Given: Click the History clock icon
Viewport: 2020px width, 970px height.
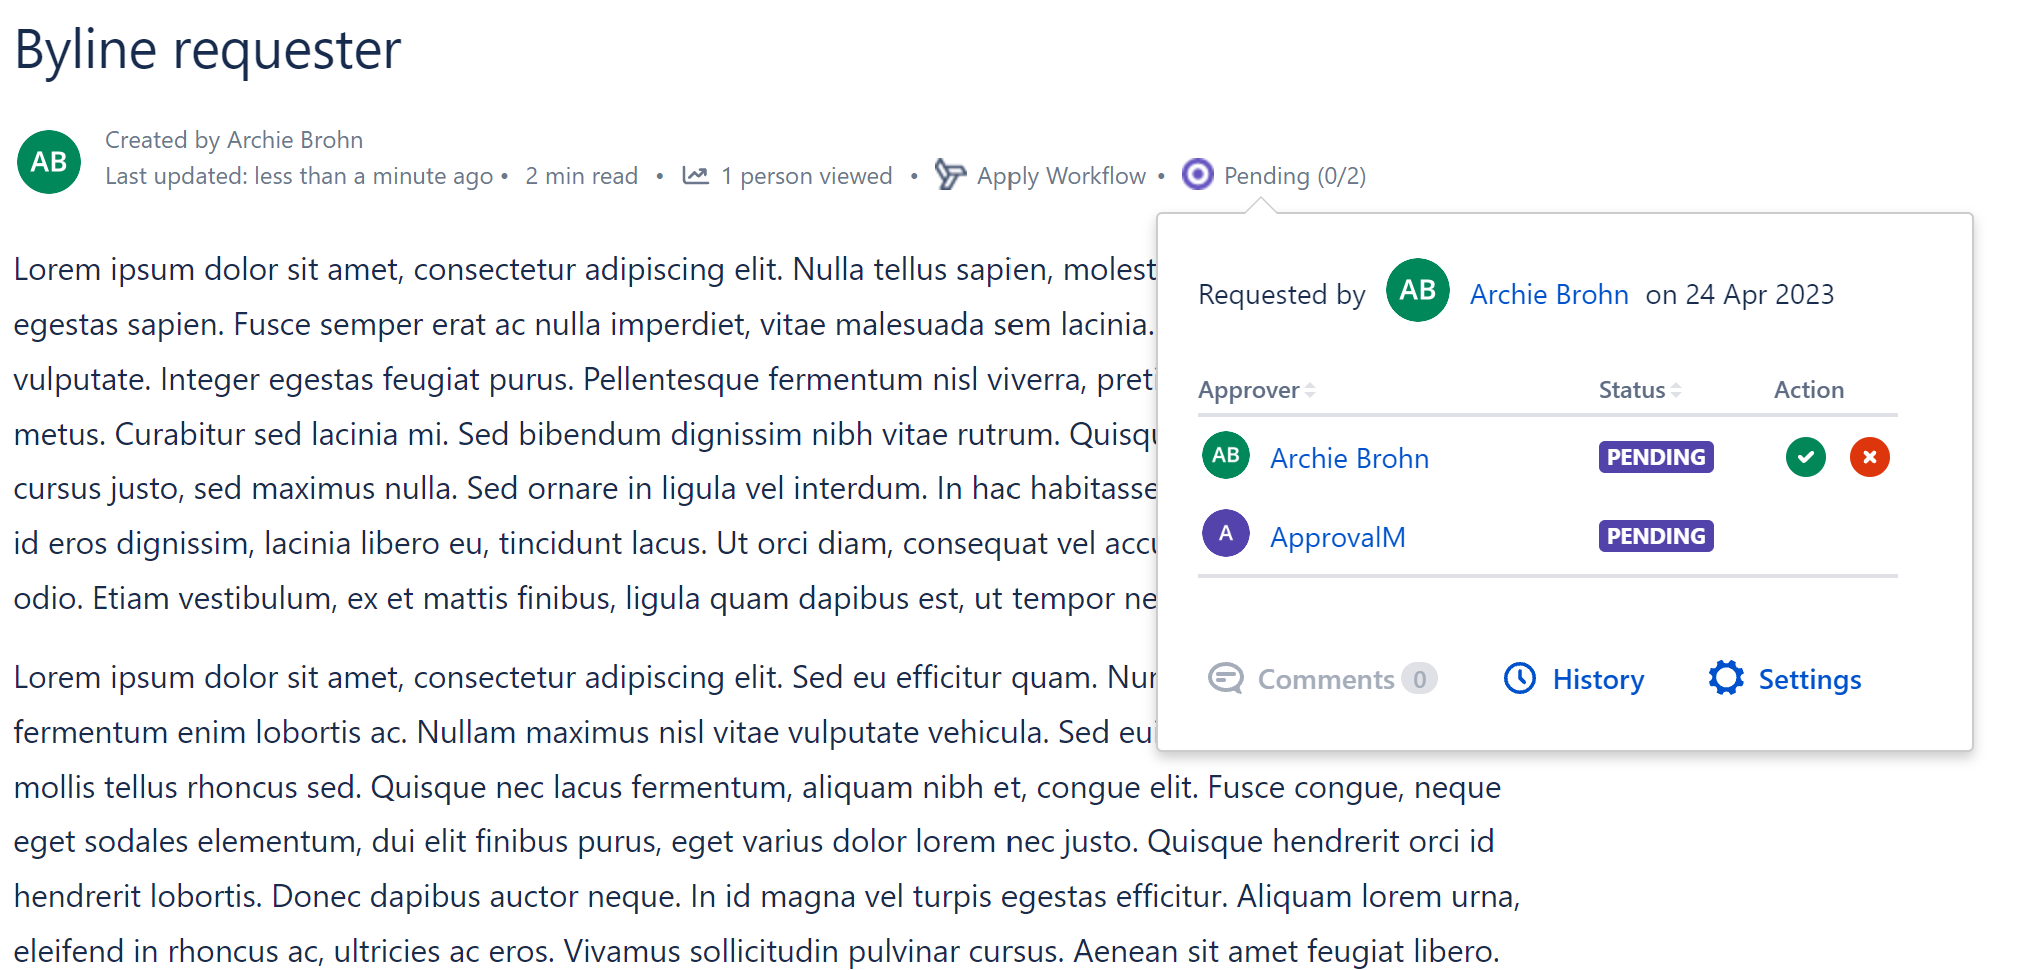Looking at the screenshot, I should (x=1520, y=679).
